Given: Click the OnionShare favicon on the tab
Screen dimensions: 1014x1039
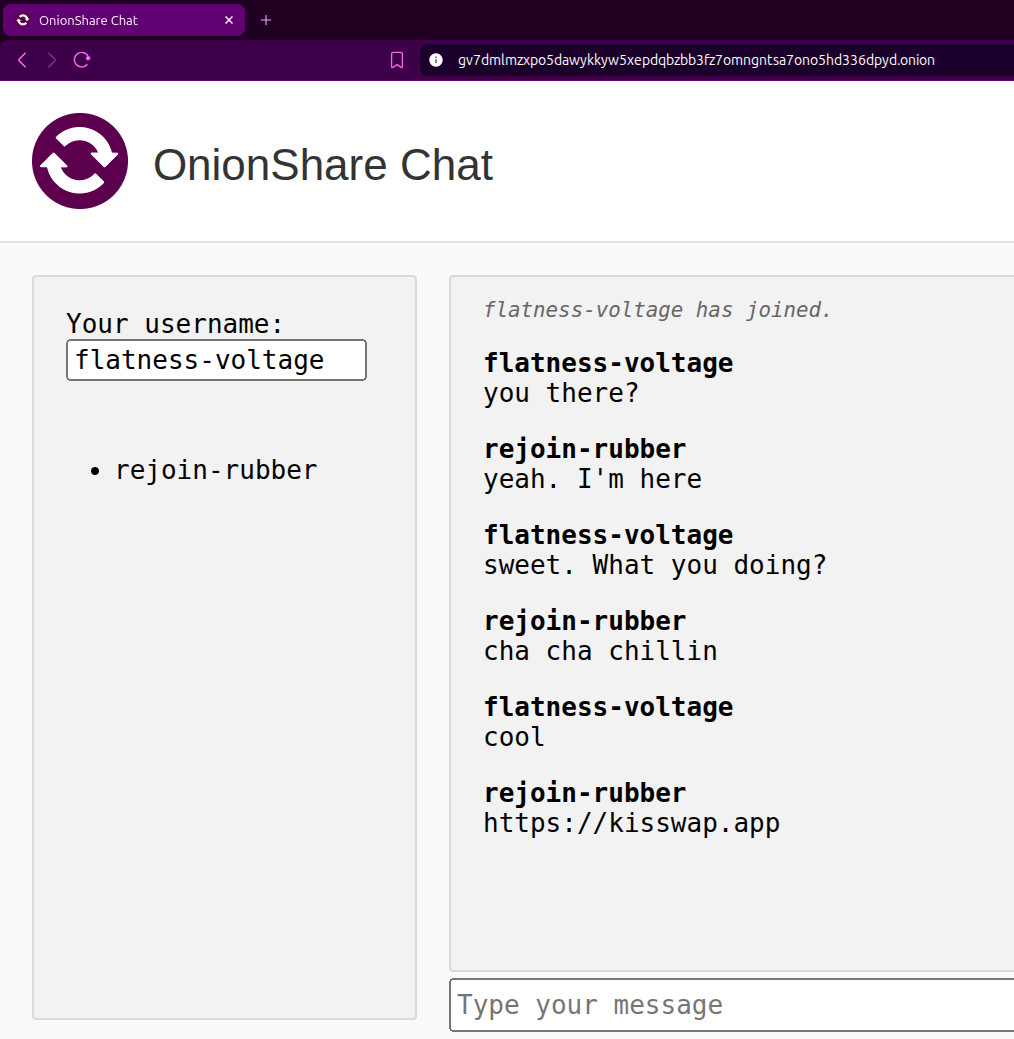Looking at the screenshot, I should coord(23,20).
